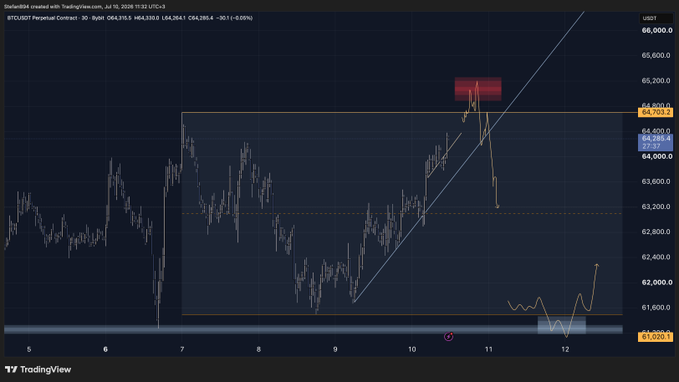
Task: Click the orange 61,020.1 price label
Action: pyautogui.click(x=656, y=337)
